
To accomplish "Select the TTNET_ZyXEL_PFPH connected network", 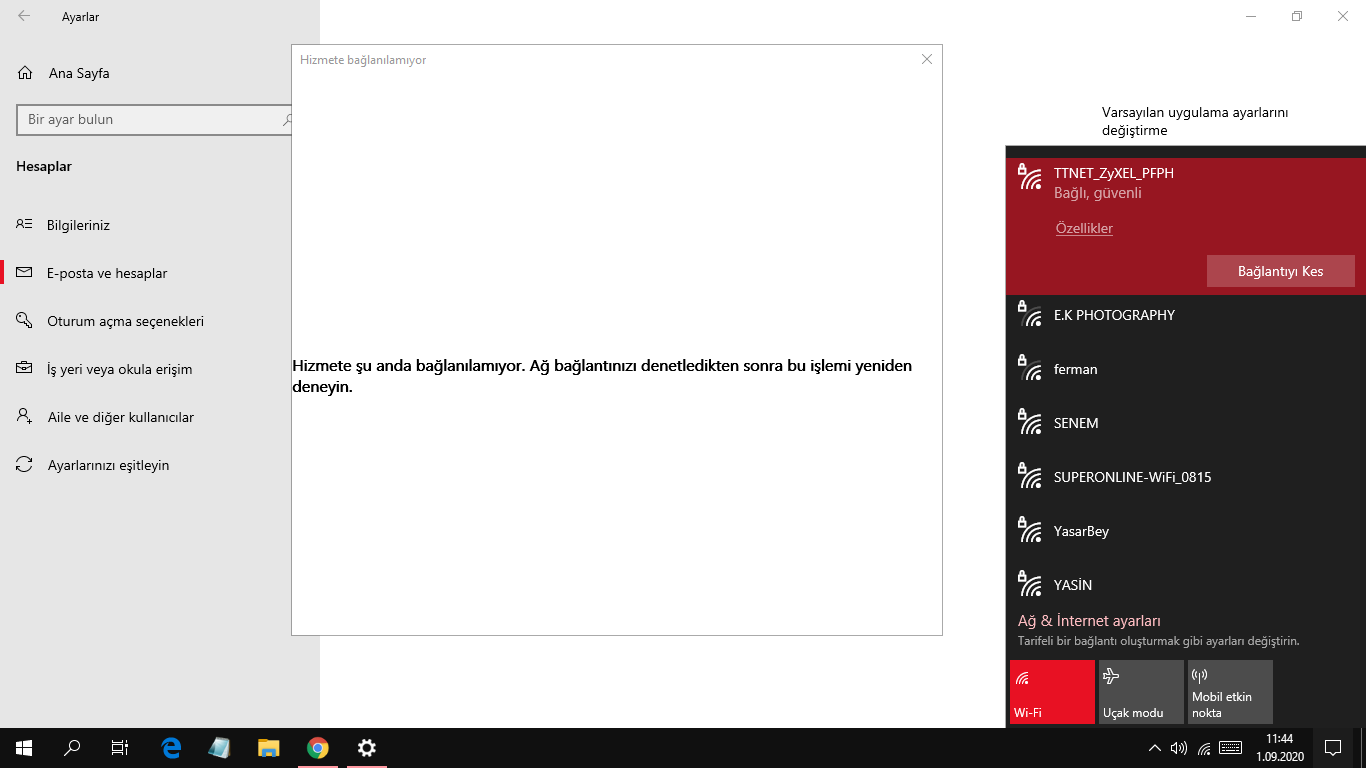I will coord(1185,226).
